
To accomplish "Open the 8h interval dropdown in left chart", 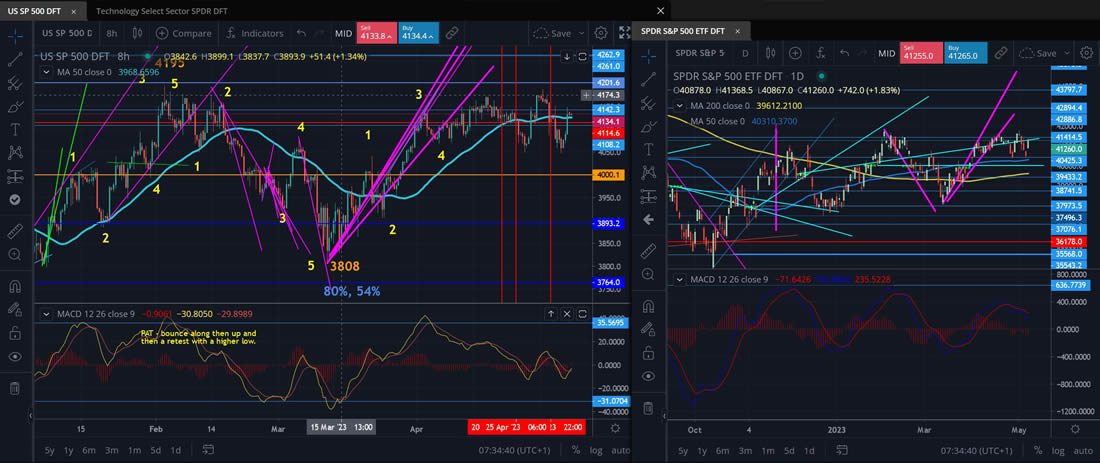I will (x=112, y=33).
